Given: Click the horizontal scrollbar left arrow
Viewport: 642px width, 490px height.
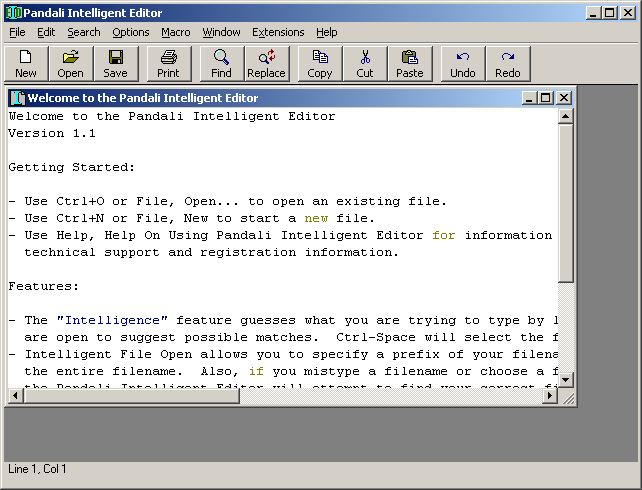Looking at the screenshot, I should [16, 395].
